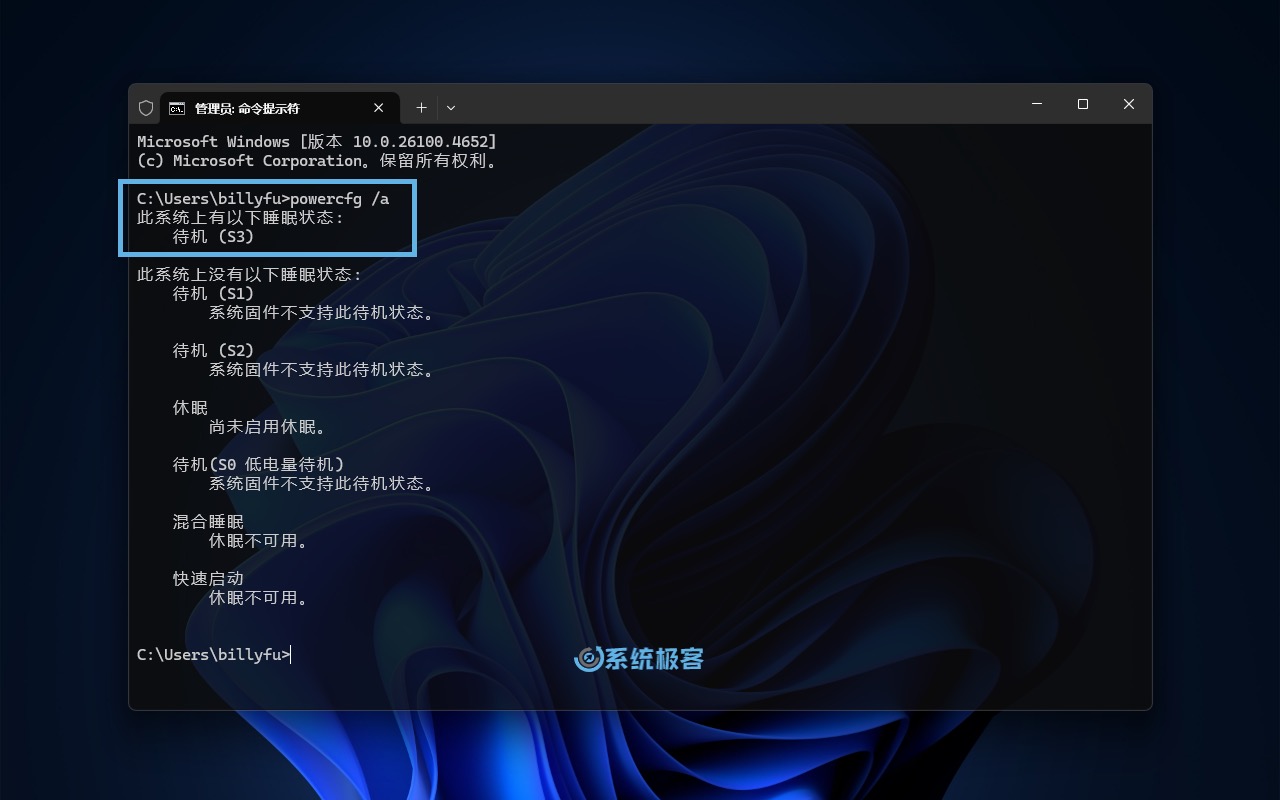1280x800 pixels.
Task: Click the 此系统上没有以下睡眠状态 line
Action: [x=249, y=275]
